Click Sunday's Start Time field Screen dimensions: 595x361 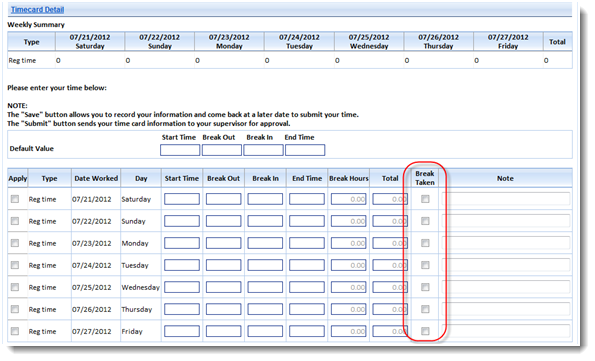click(x=182, y=221)
